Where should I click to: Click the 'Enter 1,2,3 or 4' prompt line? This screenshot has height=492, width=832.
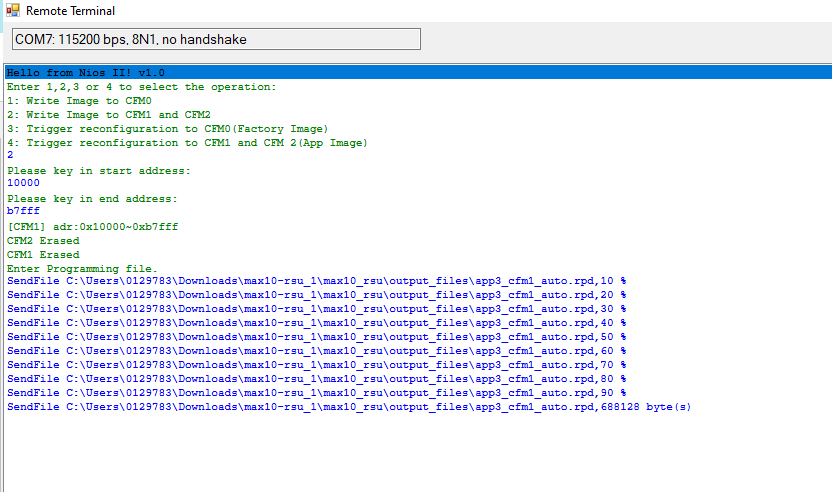point(141,87)
